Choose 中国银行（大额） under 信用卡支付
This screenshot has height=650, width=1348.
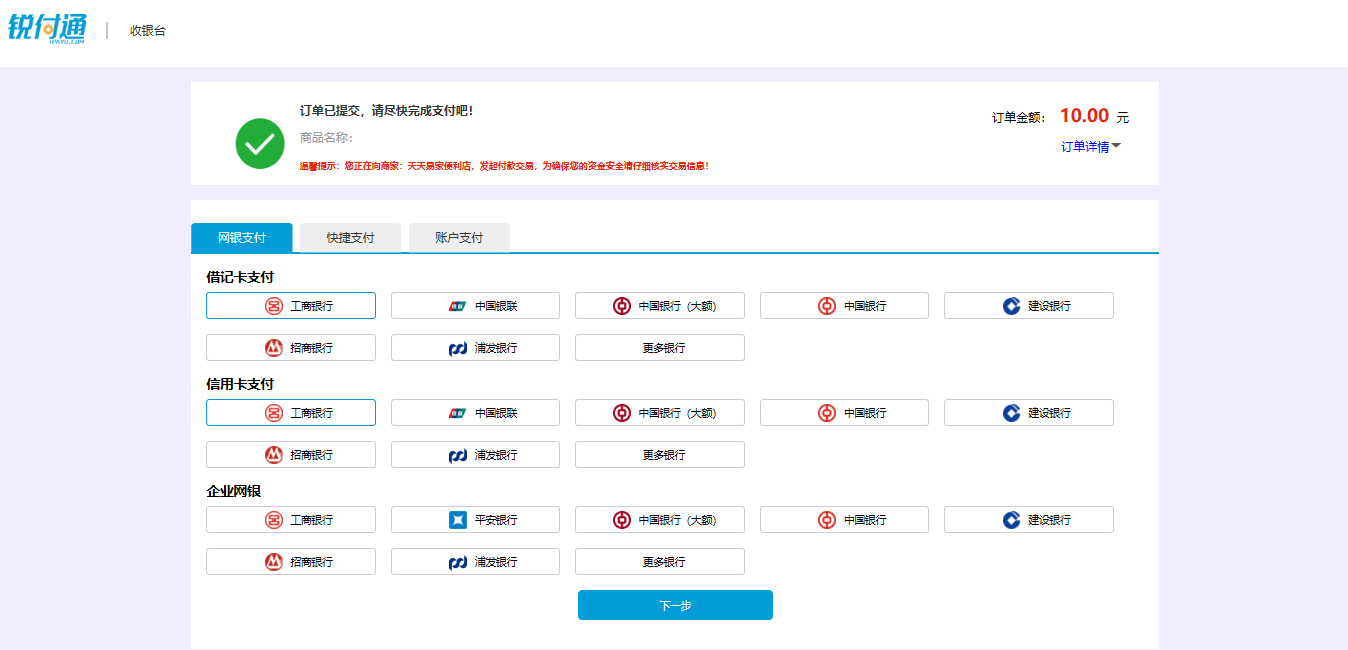660,413
